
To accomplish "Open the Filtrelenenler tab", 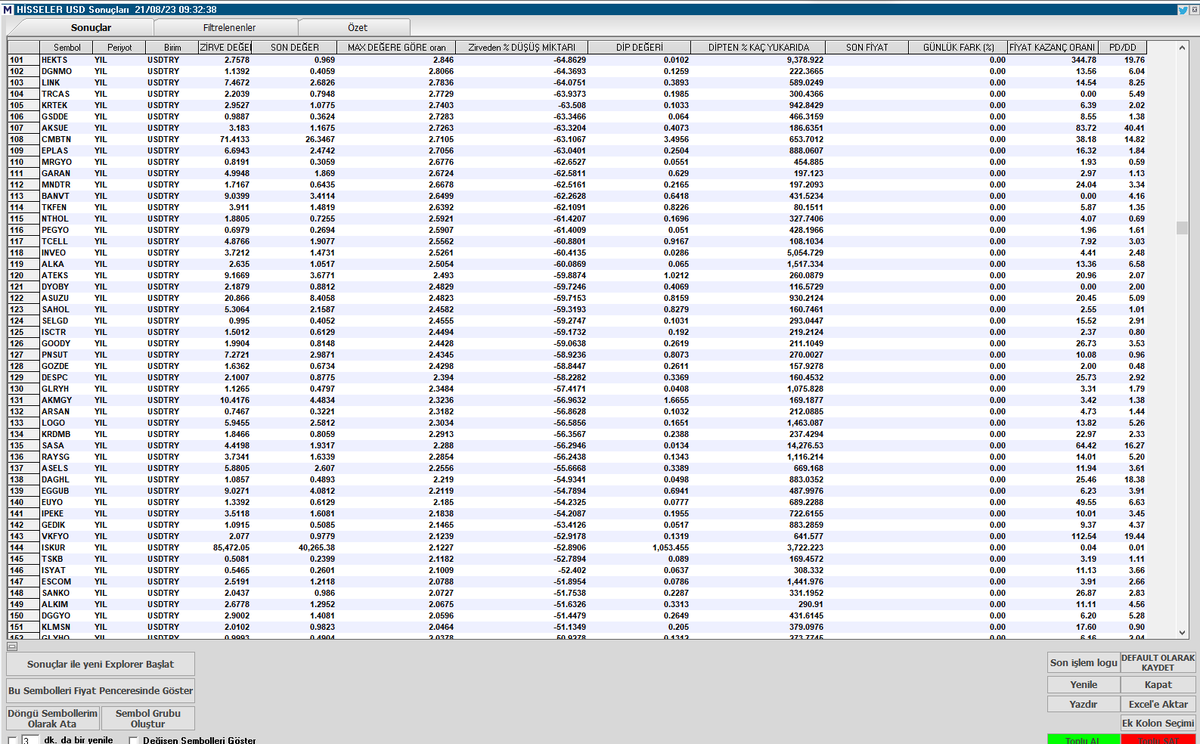I will click(228, 27).
